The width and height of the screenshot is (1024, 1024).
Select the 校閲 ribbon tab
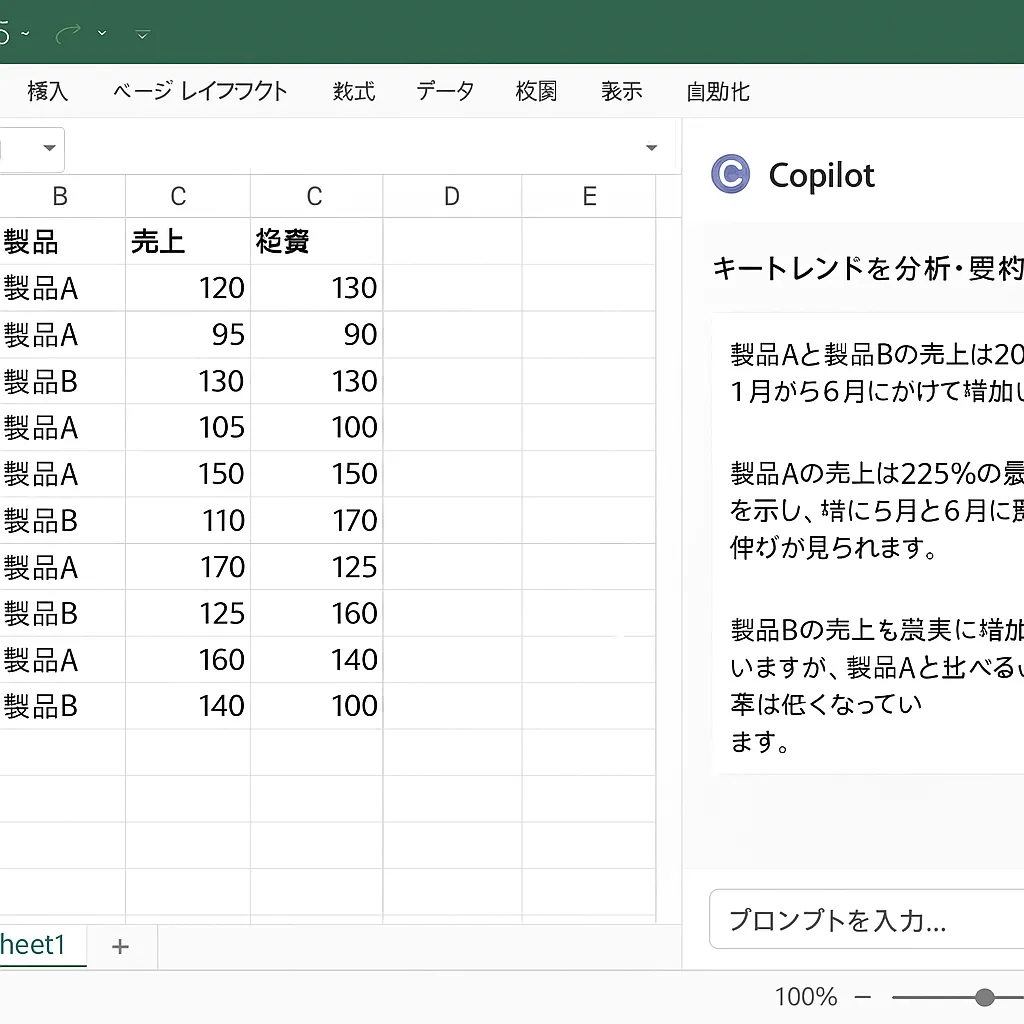(x=536, y=92)
